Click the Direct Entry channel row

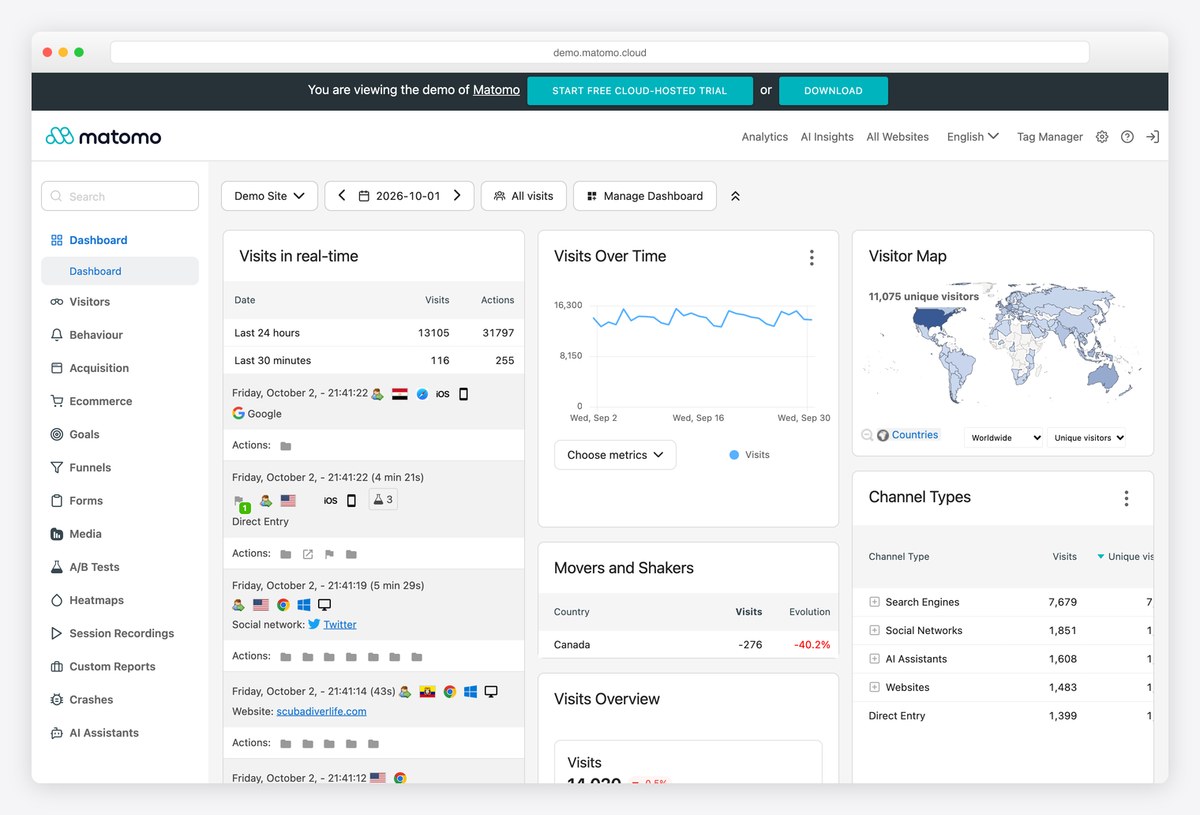click(1003, 716)
